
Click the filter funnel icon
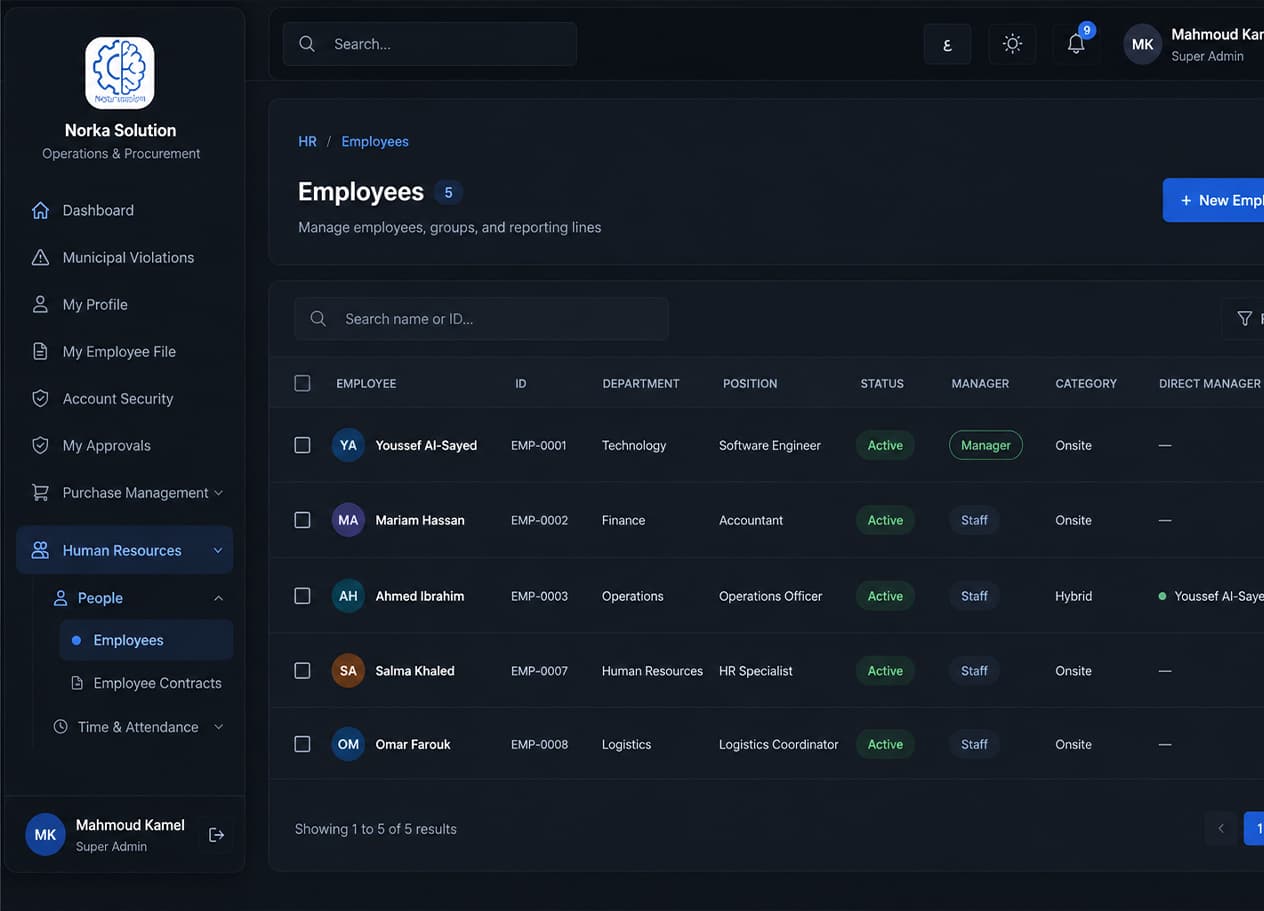[x=1244, y=319]
